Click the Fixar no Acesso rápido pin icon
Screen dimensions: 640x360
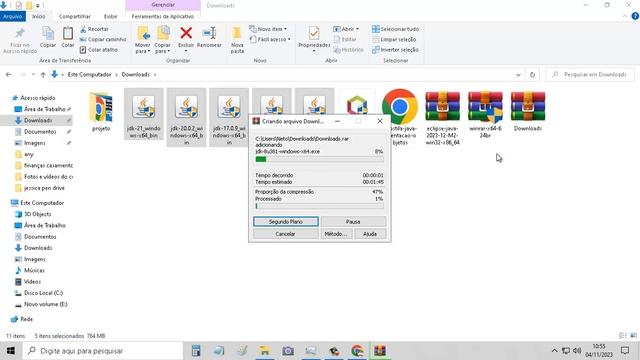(x=20, y=33)
